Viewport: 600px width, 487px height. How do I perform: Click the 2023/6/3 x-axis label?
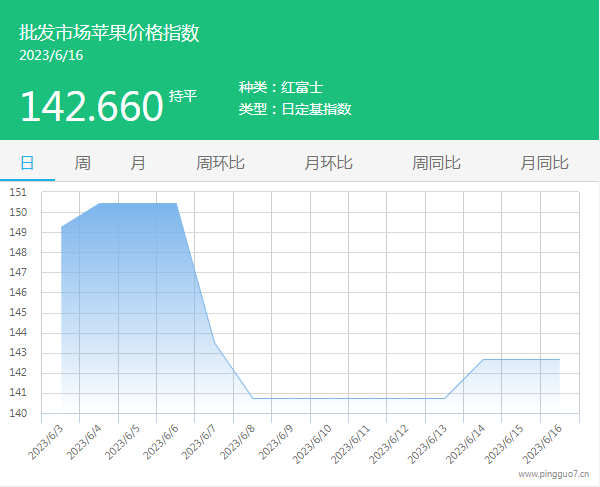(47, 443)
